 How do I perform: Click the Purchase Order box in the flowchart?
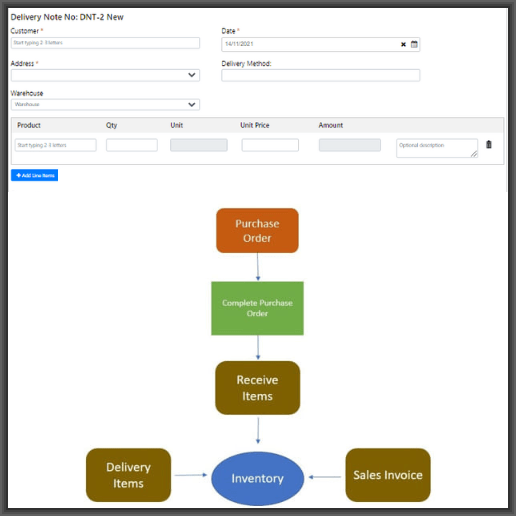pyautogui.click(x=257, y=231)
